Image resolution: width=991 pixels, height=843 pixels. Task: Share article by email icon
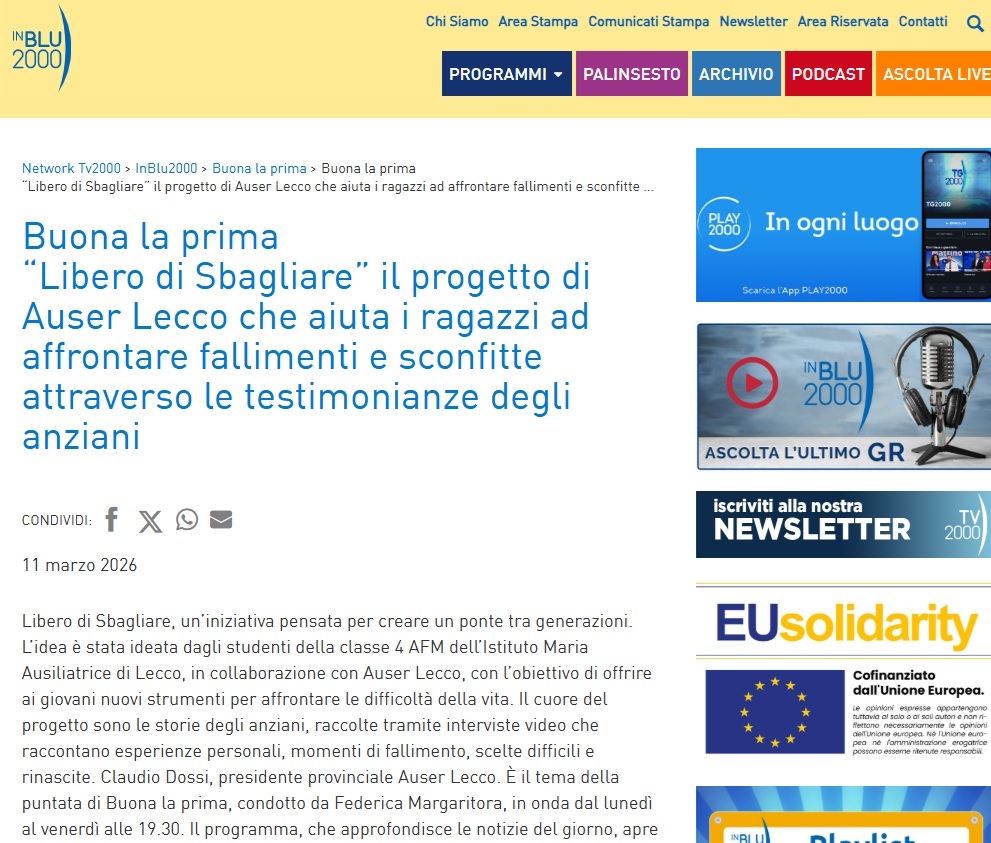point(221,520)
